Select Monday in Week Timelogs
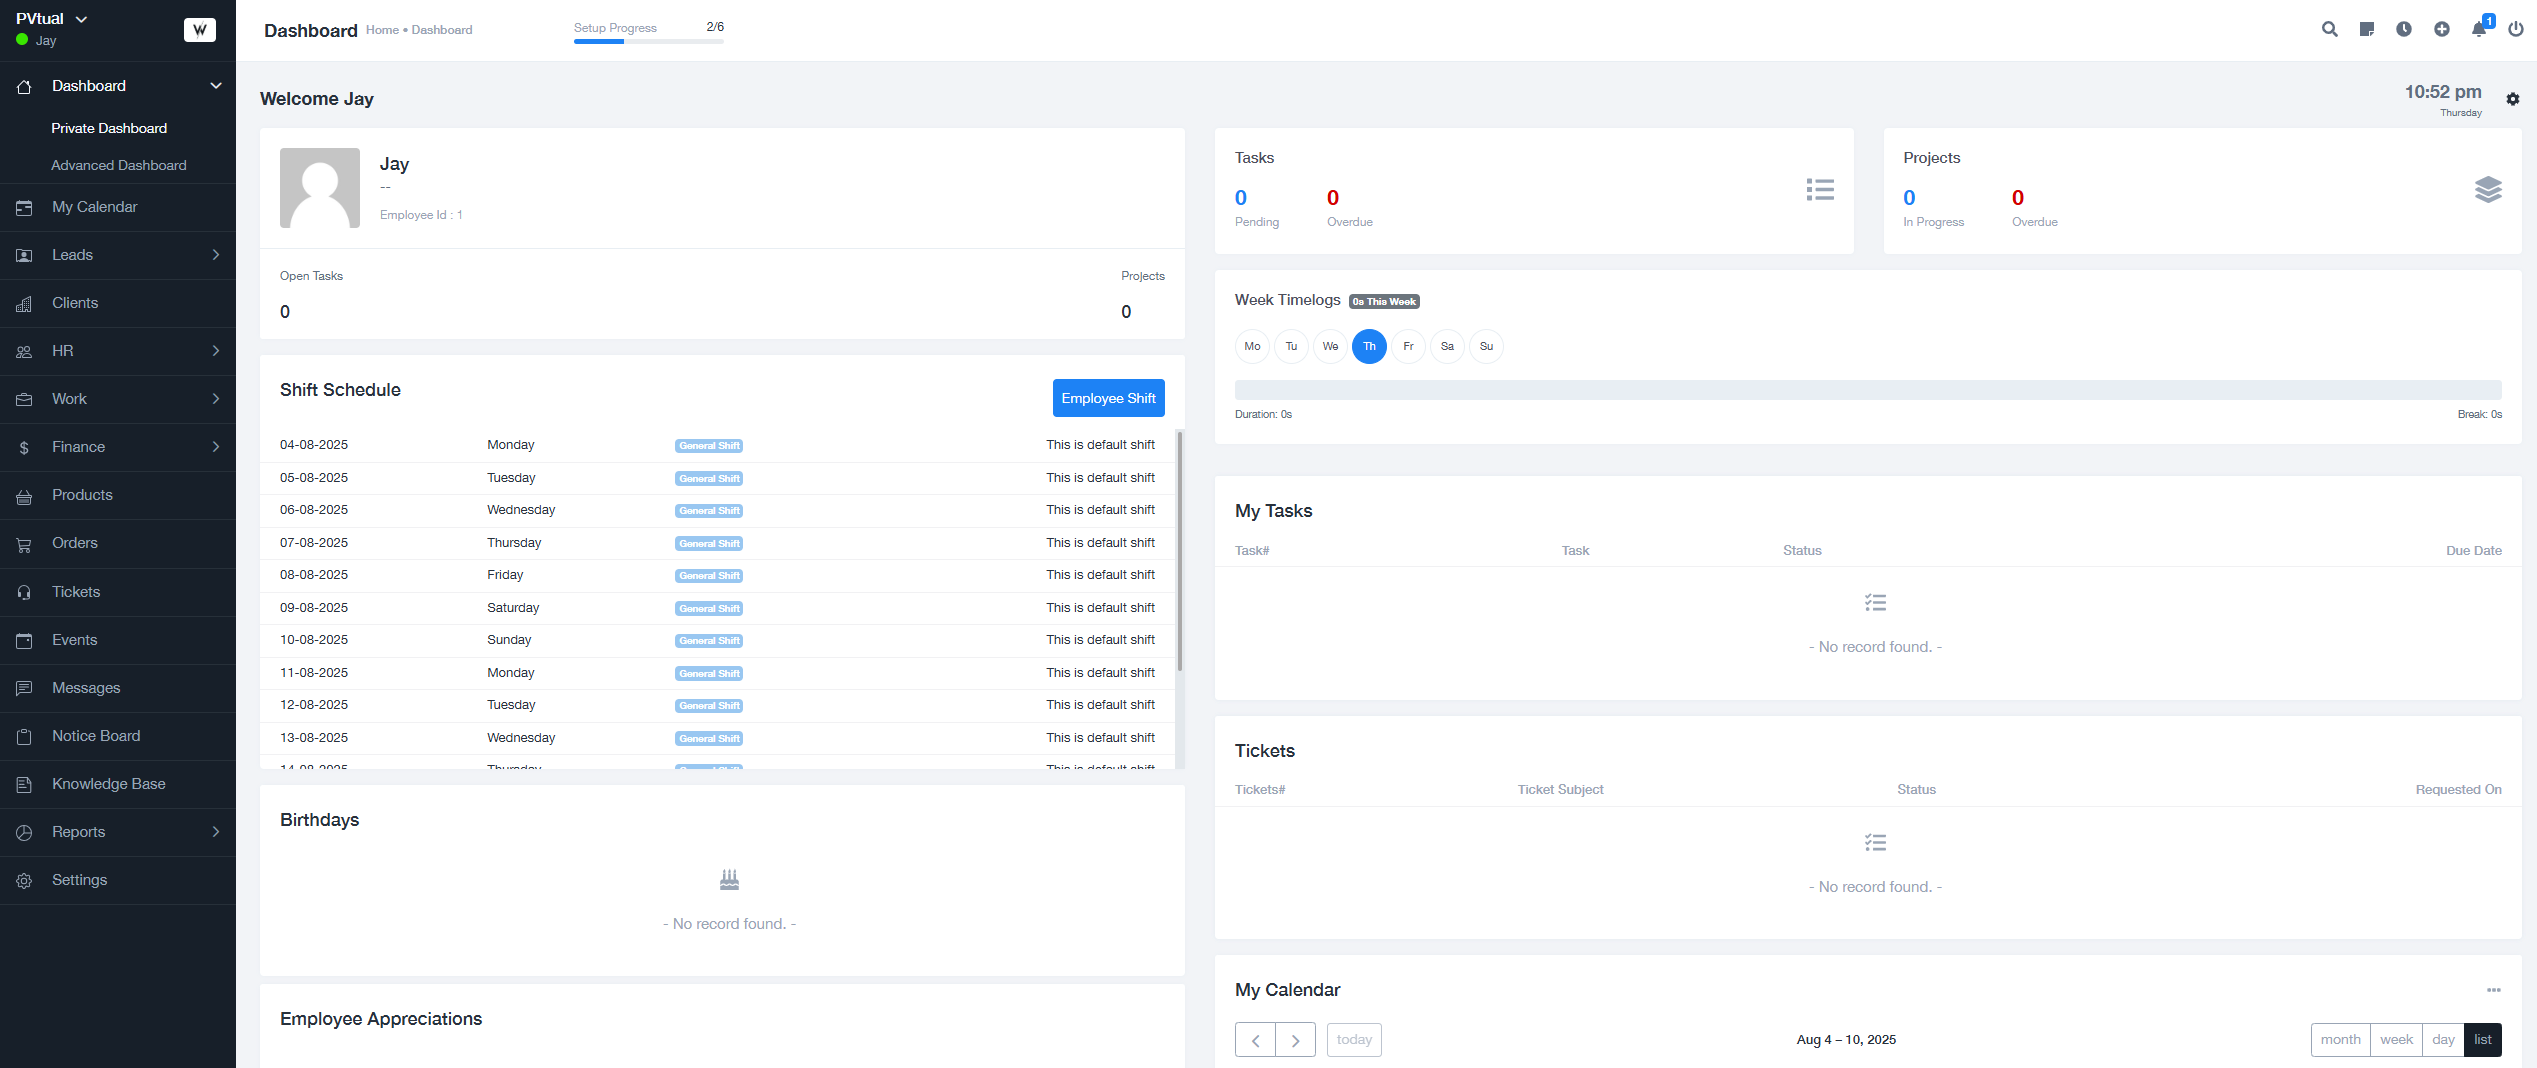Screen dimensions: 2537x1068 click(1251, 346)
